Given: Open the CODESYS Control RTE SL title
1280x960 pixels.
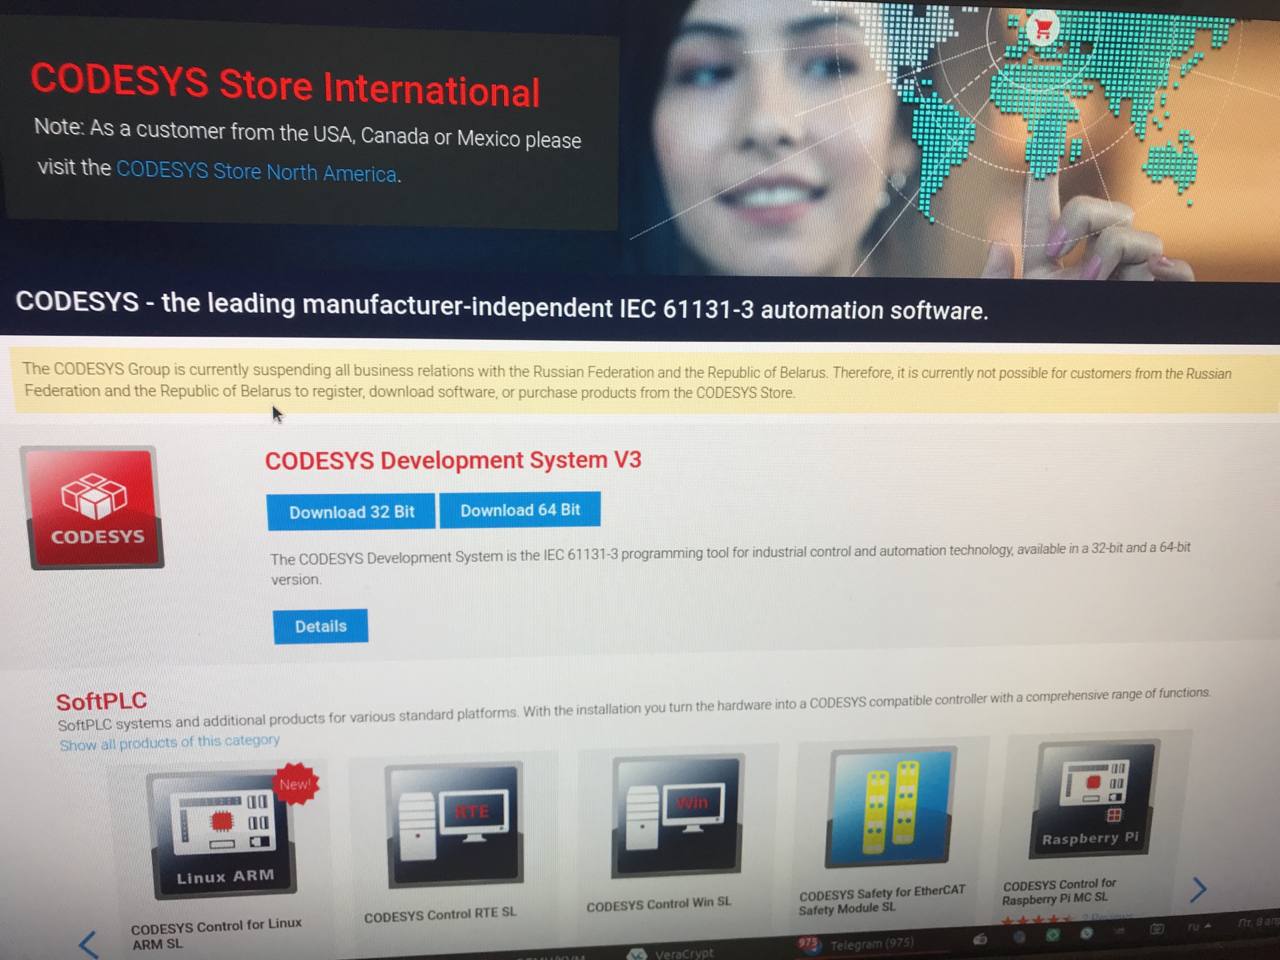Looking at the screenshot, I should click(440, 914).
